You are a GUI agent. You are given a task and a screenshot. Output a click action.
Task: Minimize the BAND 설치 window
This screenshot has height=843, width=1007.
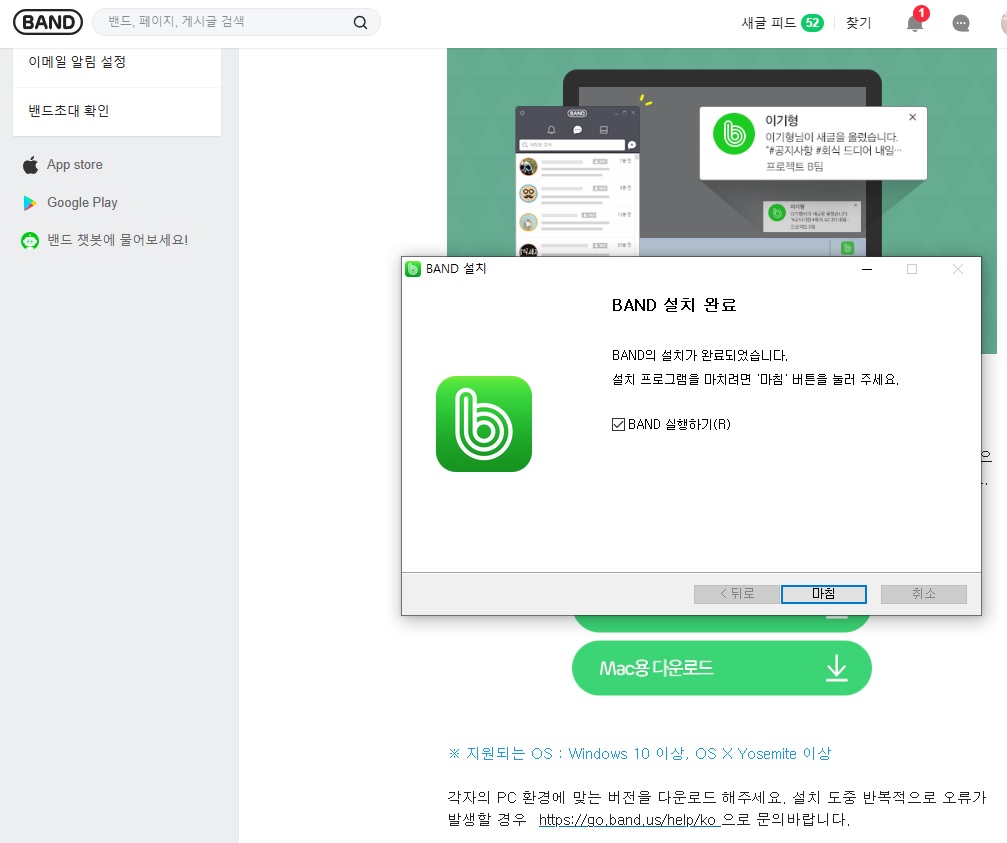coord(867,269)
